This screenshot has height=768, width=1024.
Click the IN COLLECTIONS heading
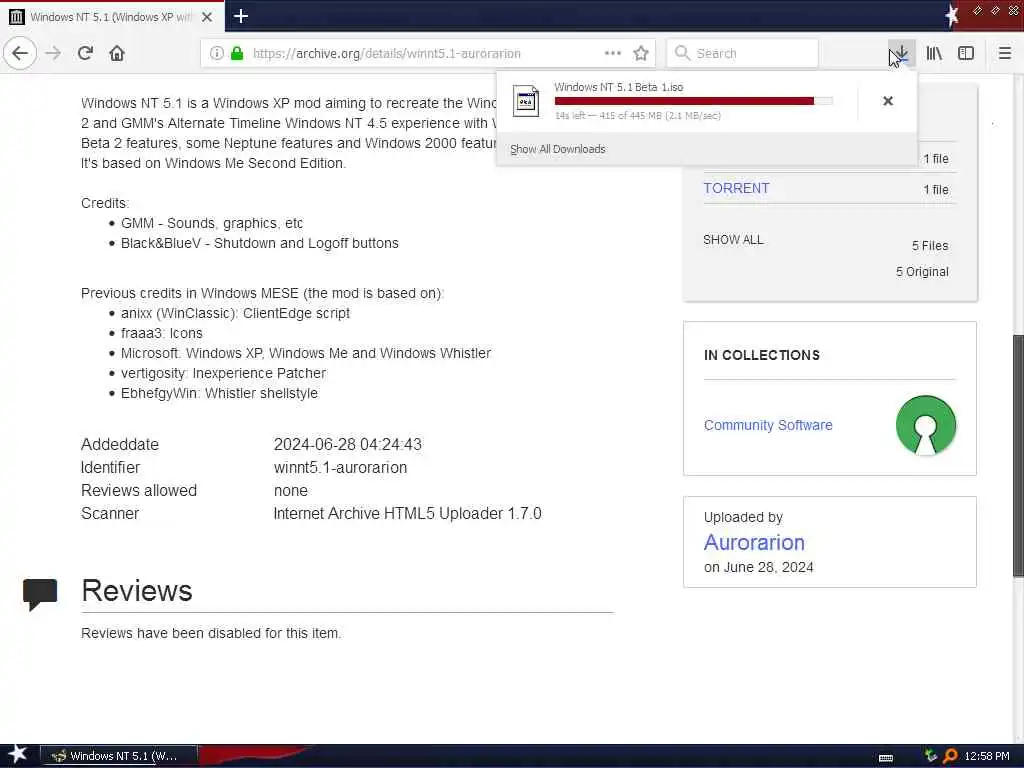click(761, 355)
